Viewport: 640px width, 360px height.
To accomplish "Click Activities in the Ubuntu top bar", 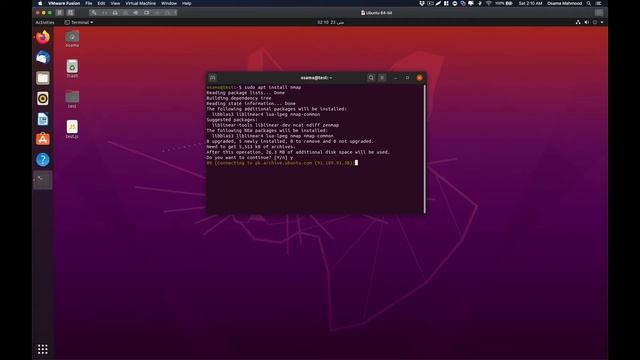I will [x=45, y=22].
